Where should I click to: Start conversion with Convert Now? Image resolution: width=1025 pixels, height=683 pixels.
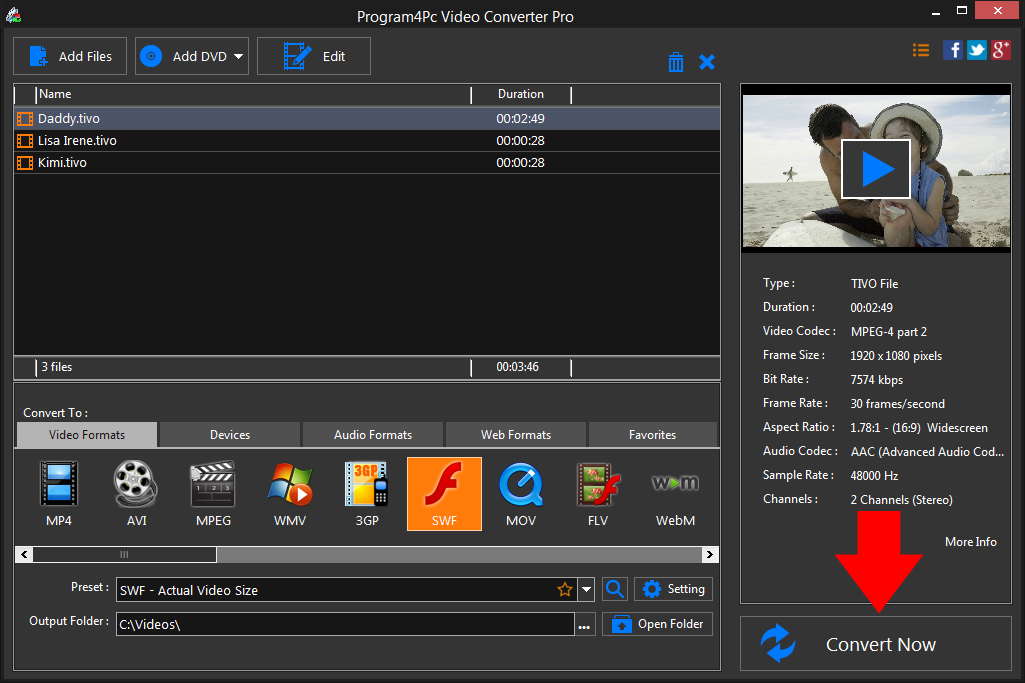click(876, 644)
